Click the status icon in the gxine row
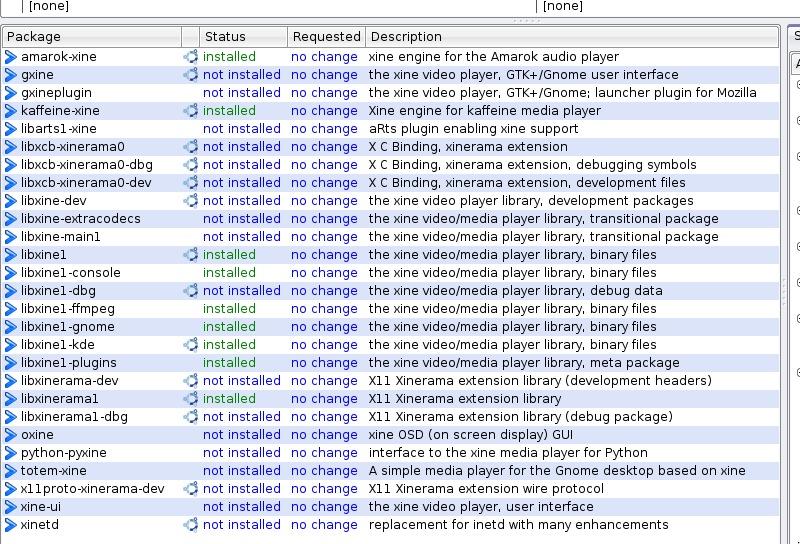 (x=190, y=75)
